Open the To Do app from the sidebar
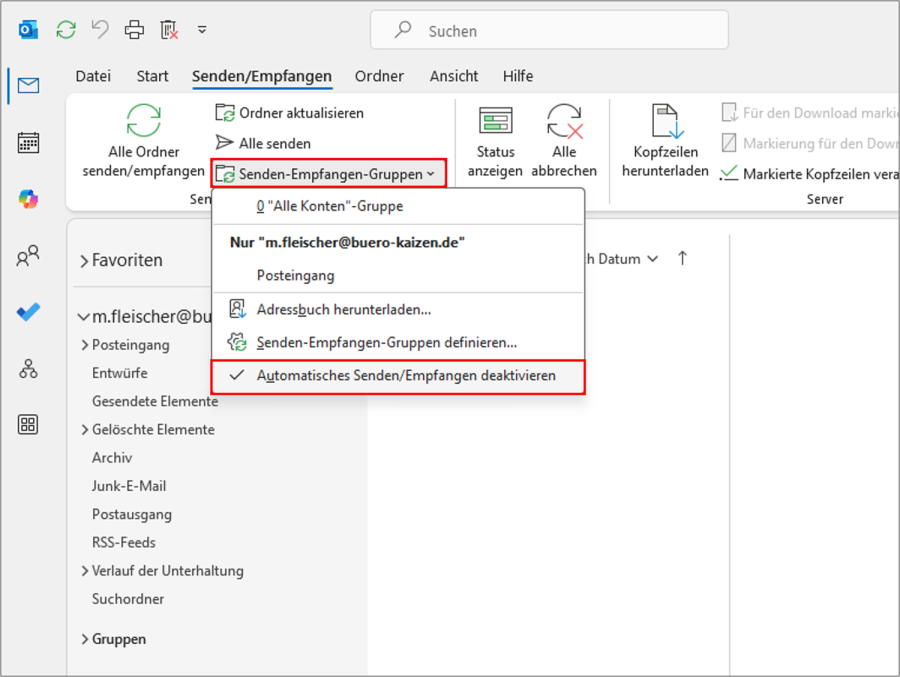The height and width of the screenshot is (677, 900). pyautogui.click(x=27, y=310)
